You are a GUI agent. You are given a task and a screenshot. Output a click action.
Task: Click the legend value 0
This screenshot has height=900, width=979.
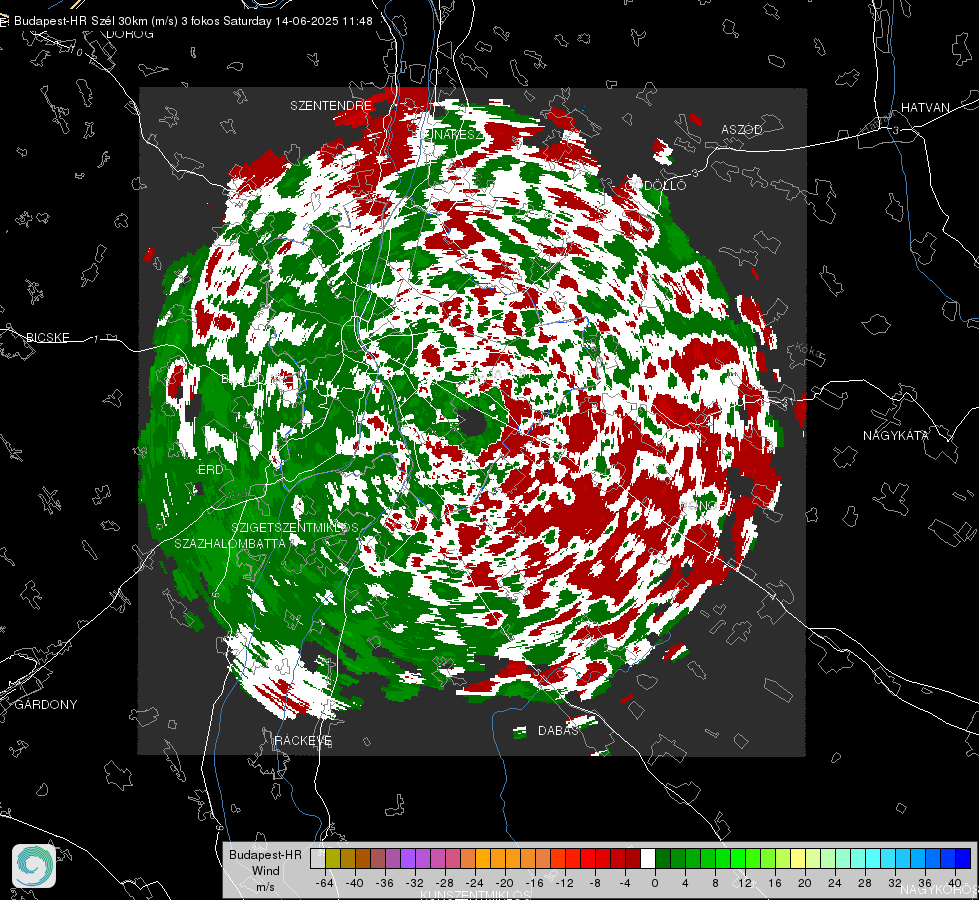[654, 883]
